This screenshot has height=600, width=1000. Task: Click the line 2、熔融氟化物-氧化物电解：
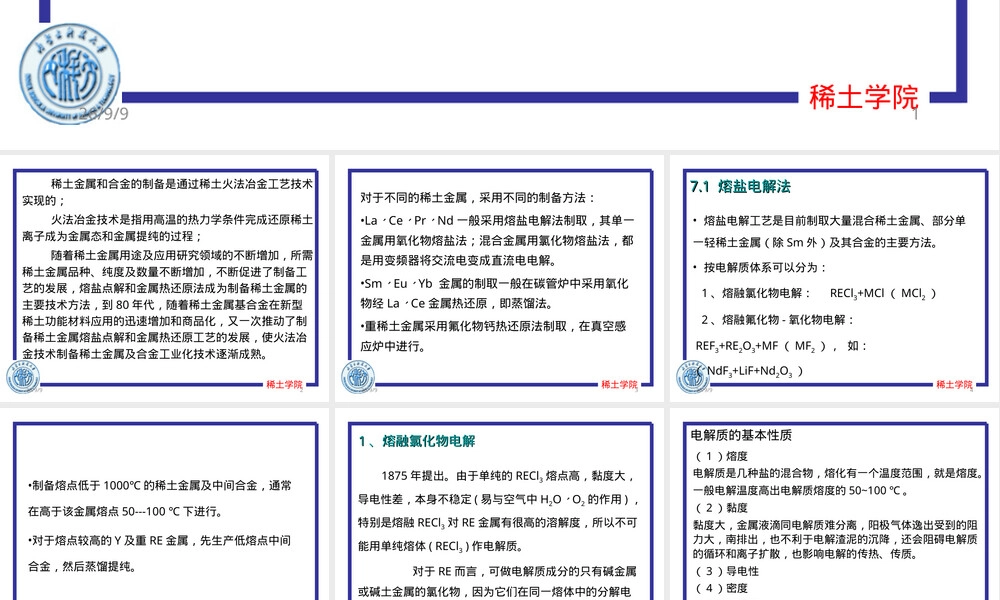(777, 319)
